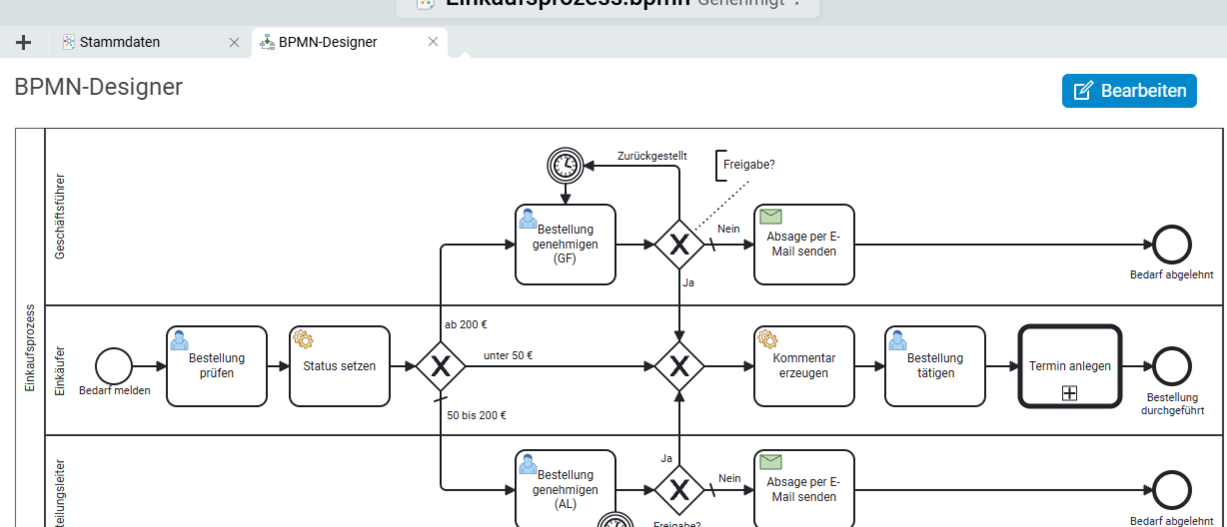The image size is (1227, 527).
Task: Click the Stammdaten tab icon
Action: point(69,42)
